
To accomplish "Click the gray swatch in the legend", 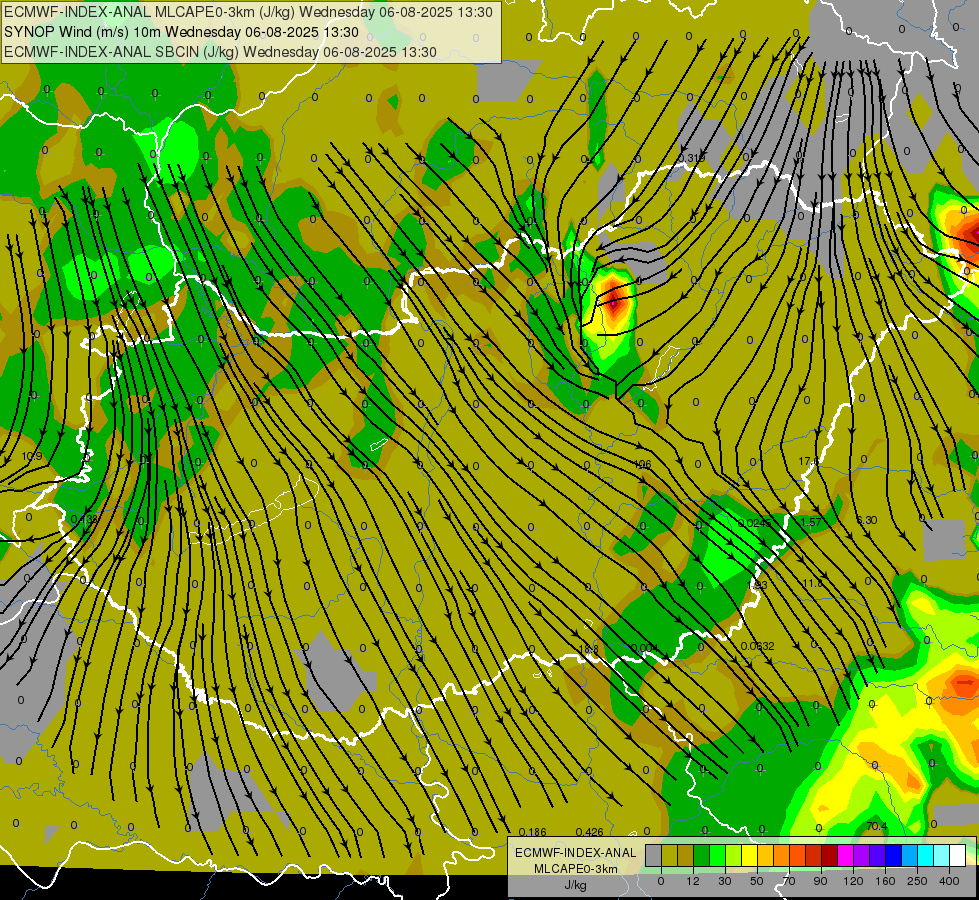I will pos(654,855).
